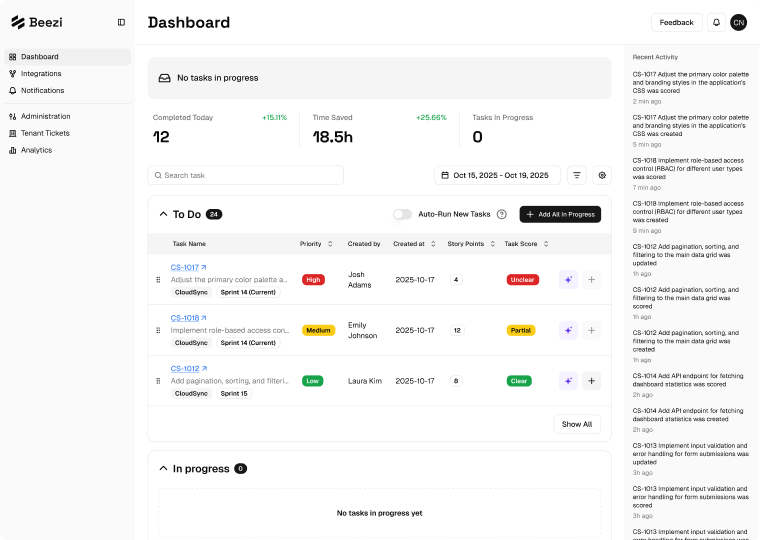This screenshot has width=760, height=540.
Task: Run AI sparkle action for CS-1012
Action: (568, 381)
